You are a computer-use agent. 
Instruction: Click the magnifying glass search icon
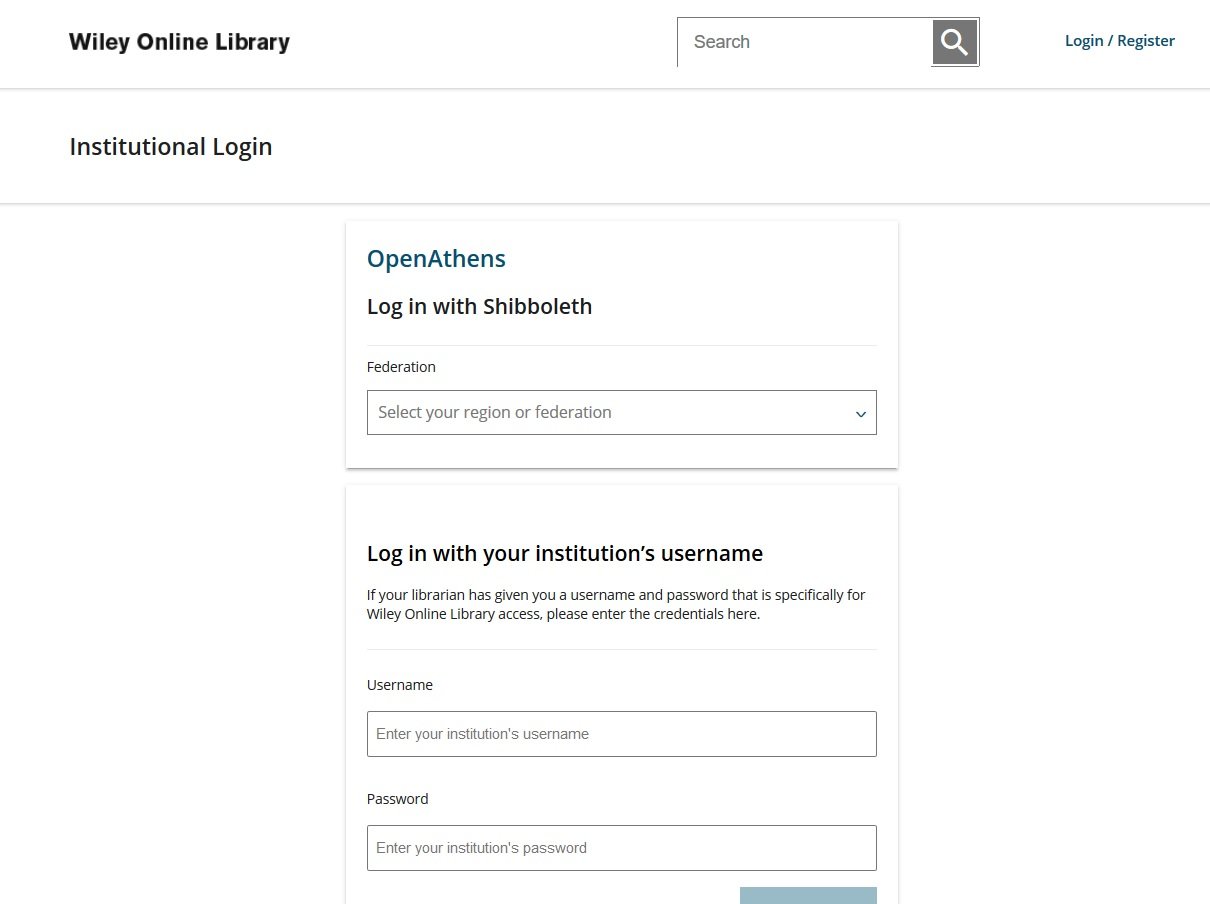(955, 42)
